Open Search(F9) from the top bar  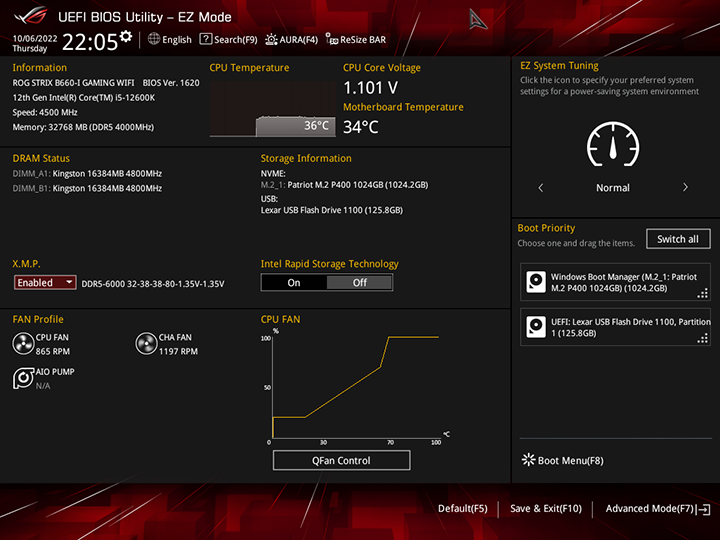click(x=228, y=40)
